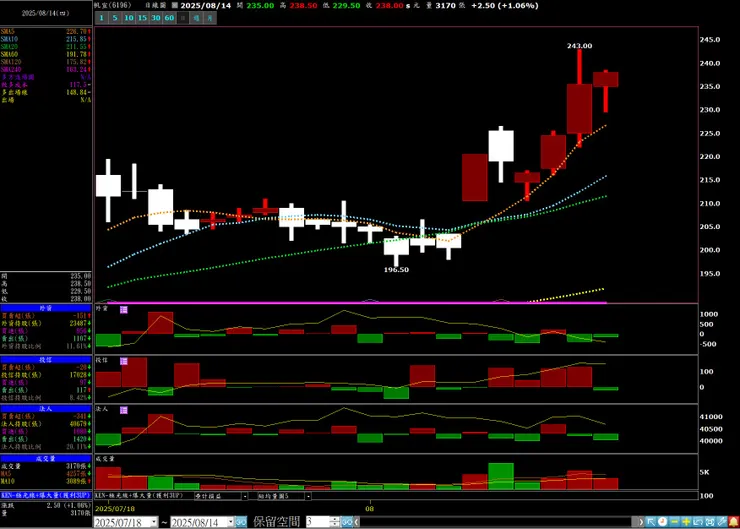Open the purple list icon in 投信 panel
The width and height of the screenshot is (740, 529).
click(x=124, y=361)
